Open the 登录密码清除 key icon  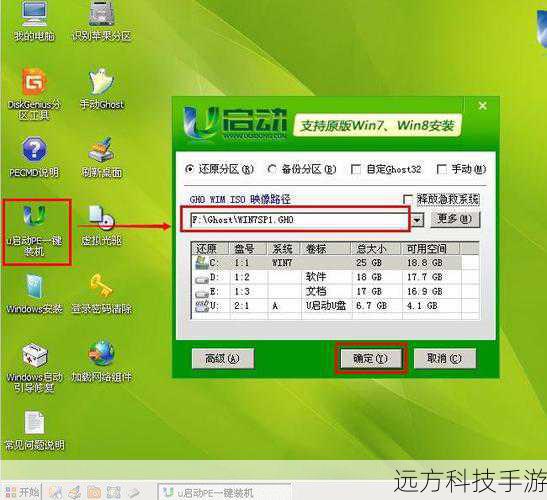(101, 294)
